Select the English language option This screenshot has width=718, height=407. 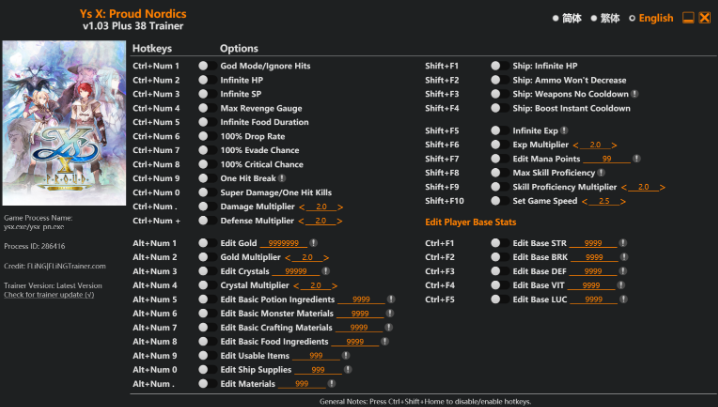[x=651, y=18]
